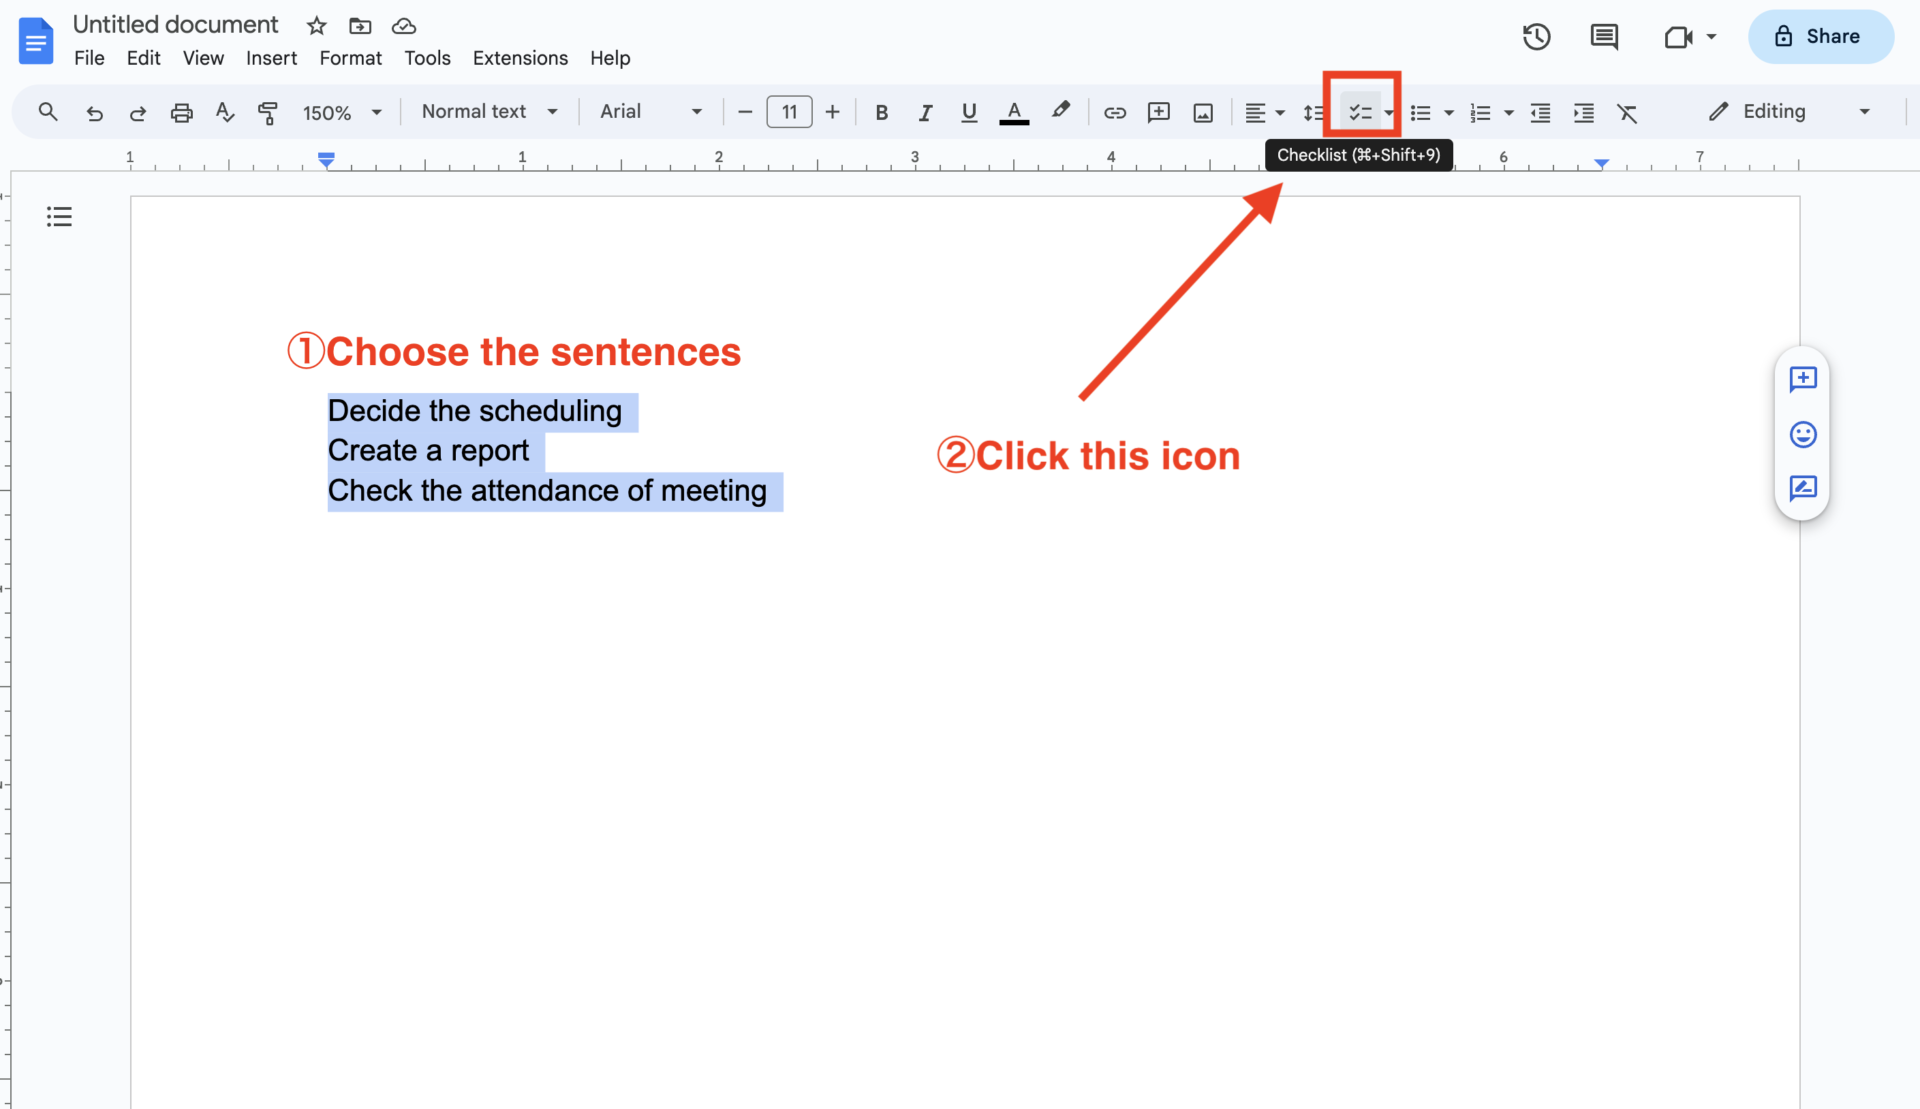This screenshot has height=1109, width=1920.
Task: Apply paint format tool
Action: 267,112
